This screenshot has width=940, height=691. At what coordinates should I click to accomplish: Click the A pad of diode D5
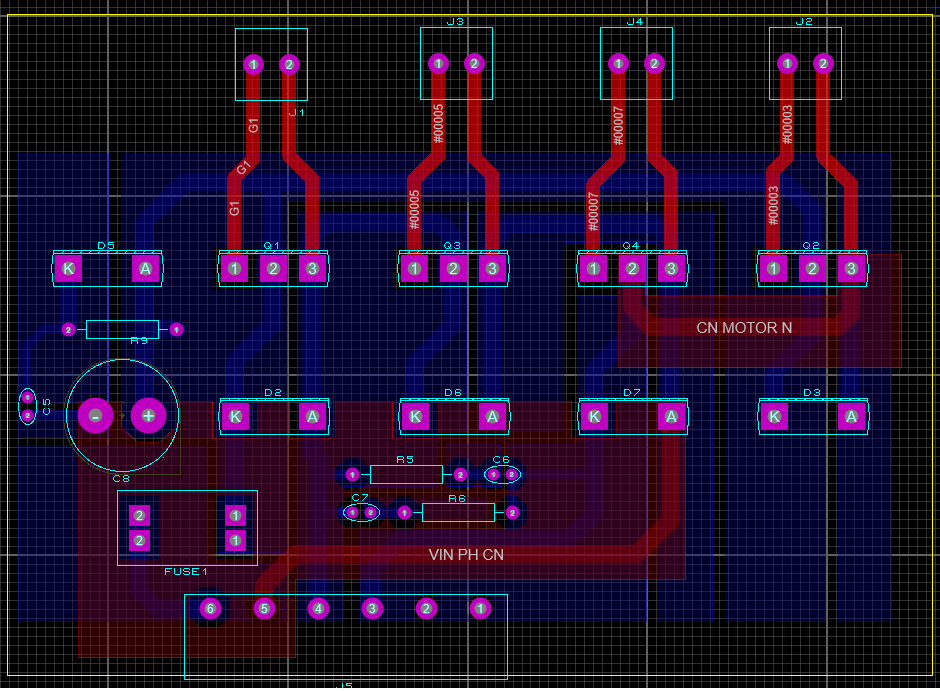pyautogui.click(x=146, y=268)
